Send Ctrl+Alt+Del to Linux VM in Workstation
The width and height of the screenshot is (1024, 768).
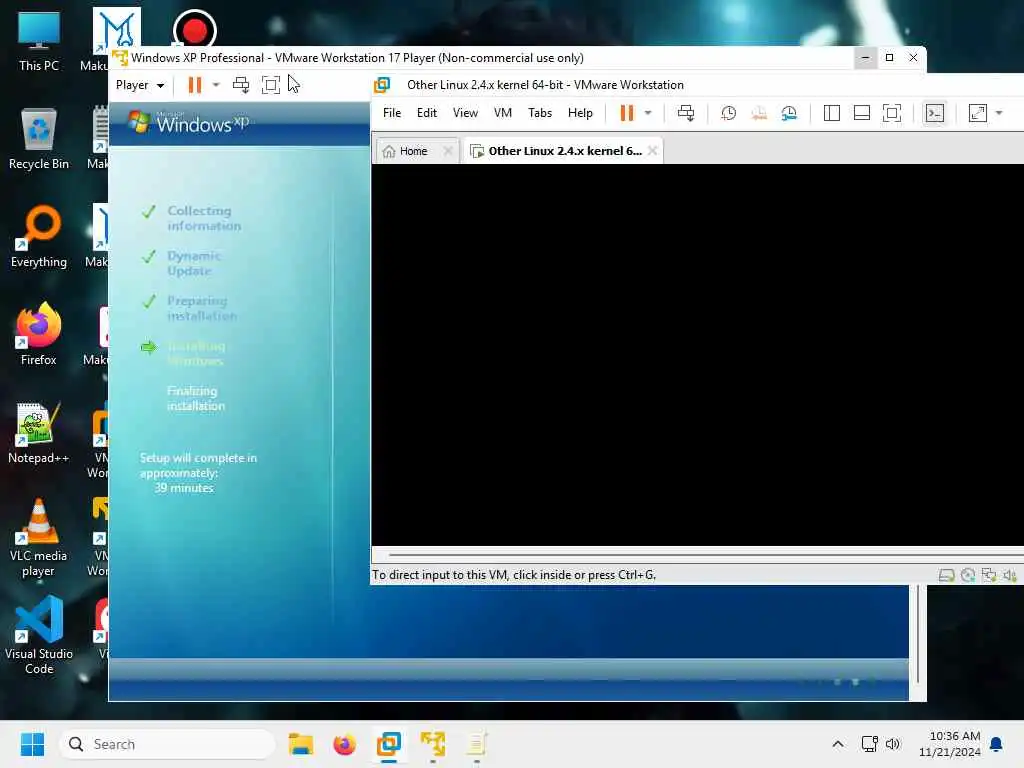coord(686,113)
